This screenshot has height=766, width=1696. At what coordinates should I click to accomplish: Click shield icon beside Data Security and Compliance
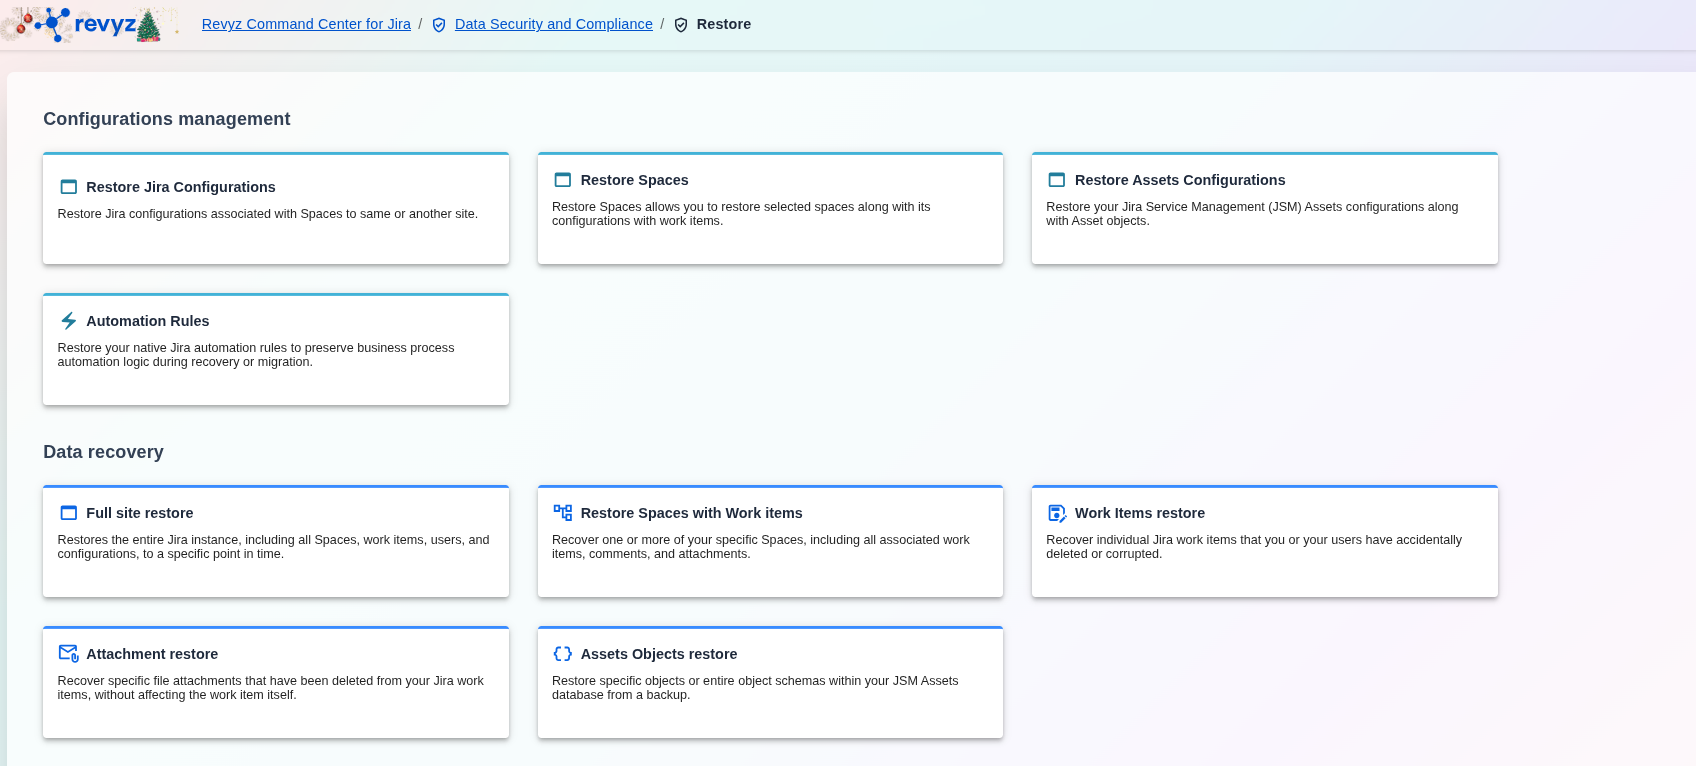point(439,25)
